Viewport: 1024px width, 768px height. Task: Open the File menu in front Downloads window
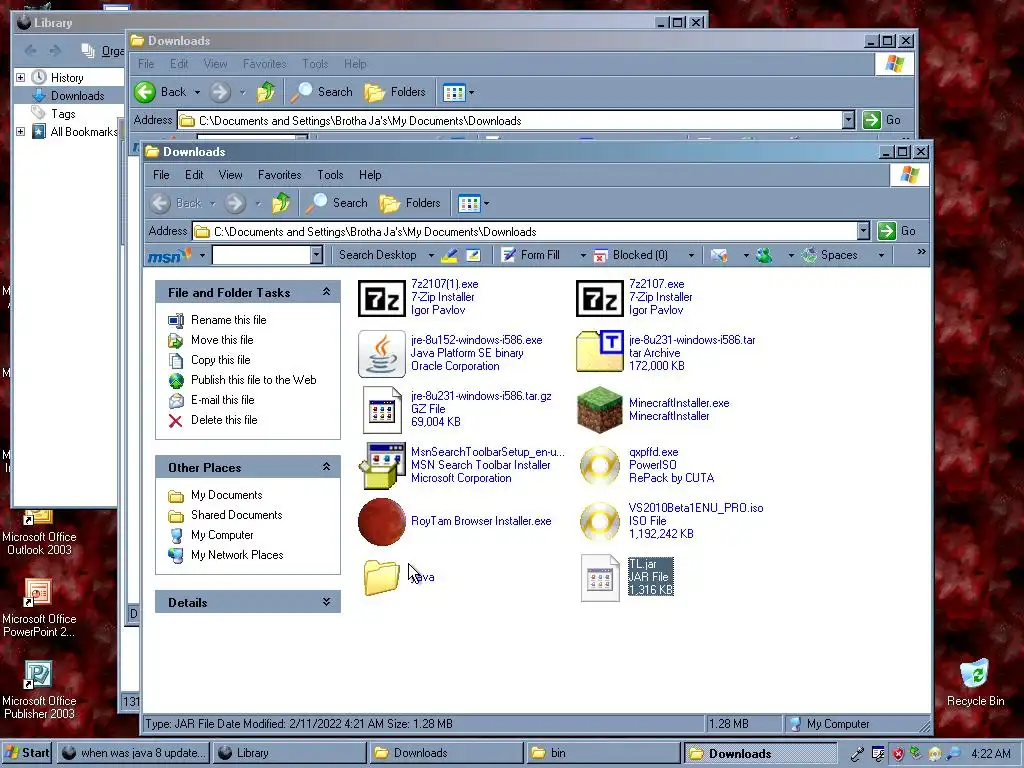tap(161, 175)
